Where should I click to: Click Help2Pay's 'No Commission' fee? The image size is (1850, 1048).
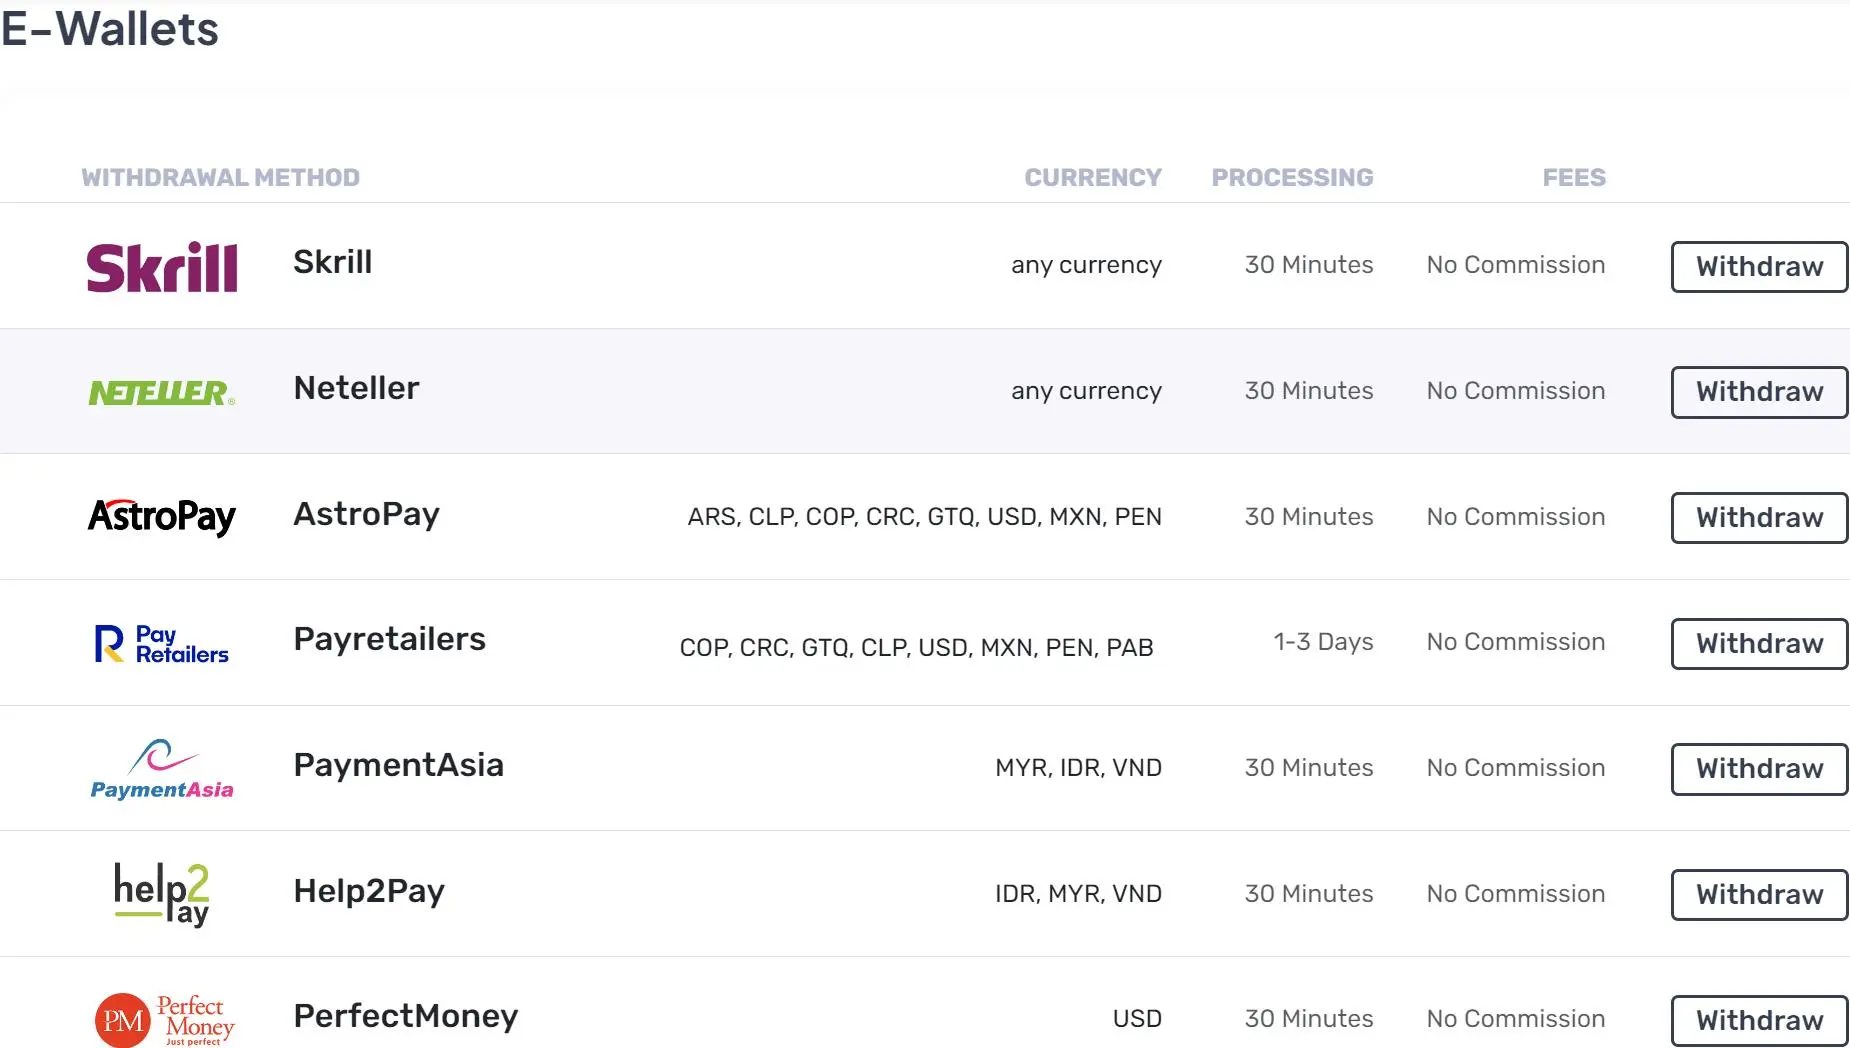(x=1516, y=894)
